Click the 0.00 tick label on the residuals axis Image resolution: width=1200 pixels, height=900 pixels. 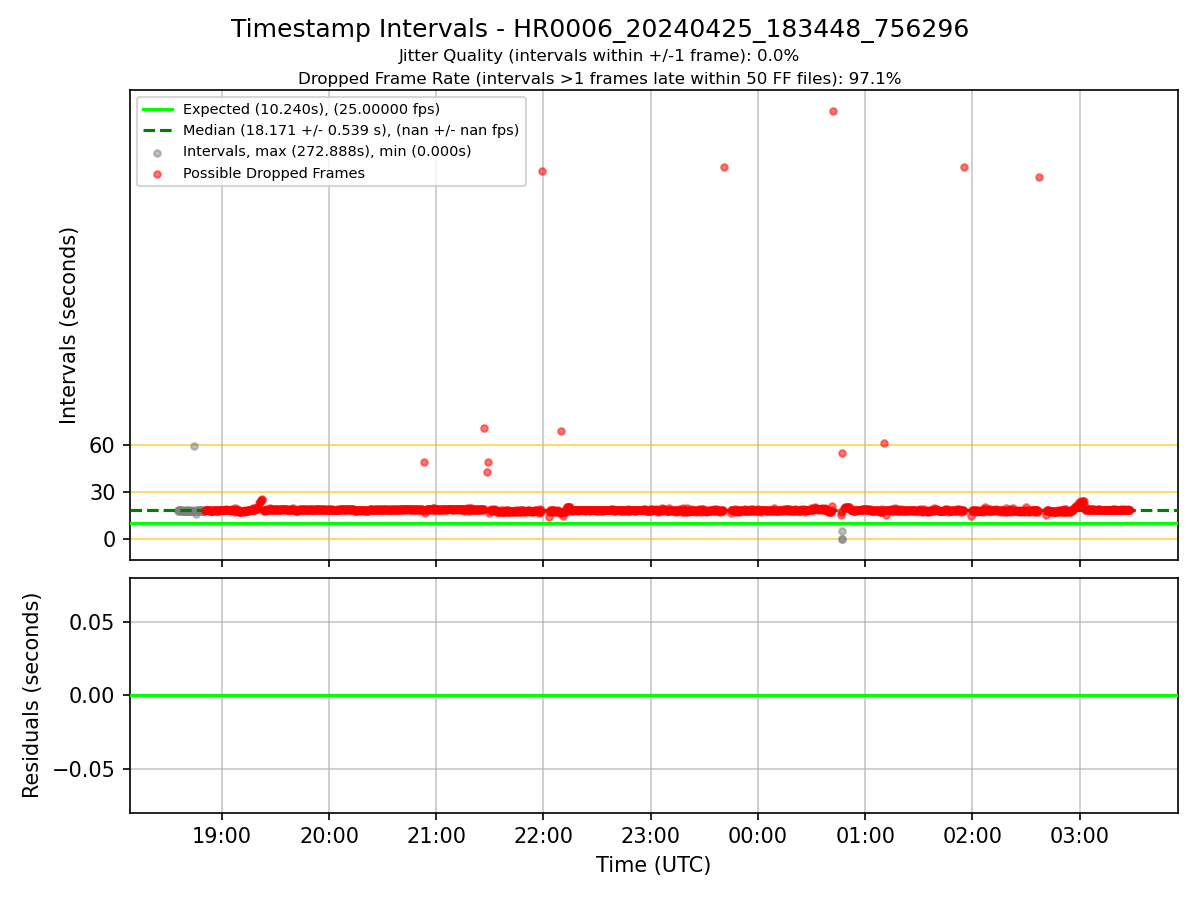93,695
